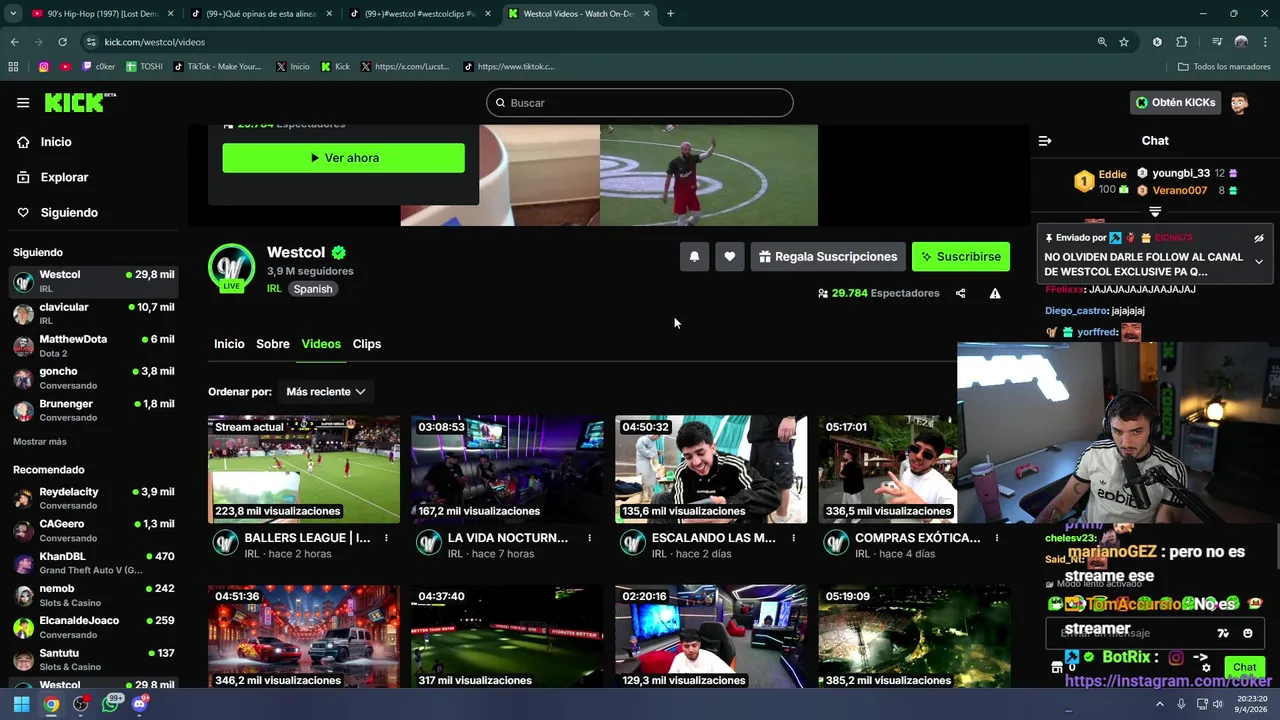Click the COMPRAS EXÓTICA... video title

[918, 538]
